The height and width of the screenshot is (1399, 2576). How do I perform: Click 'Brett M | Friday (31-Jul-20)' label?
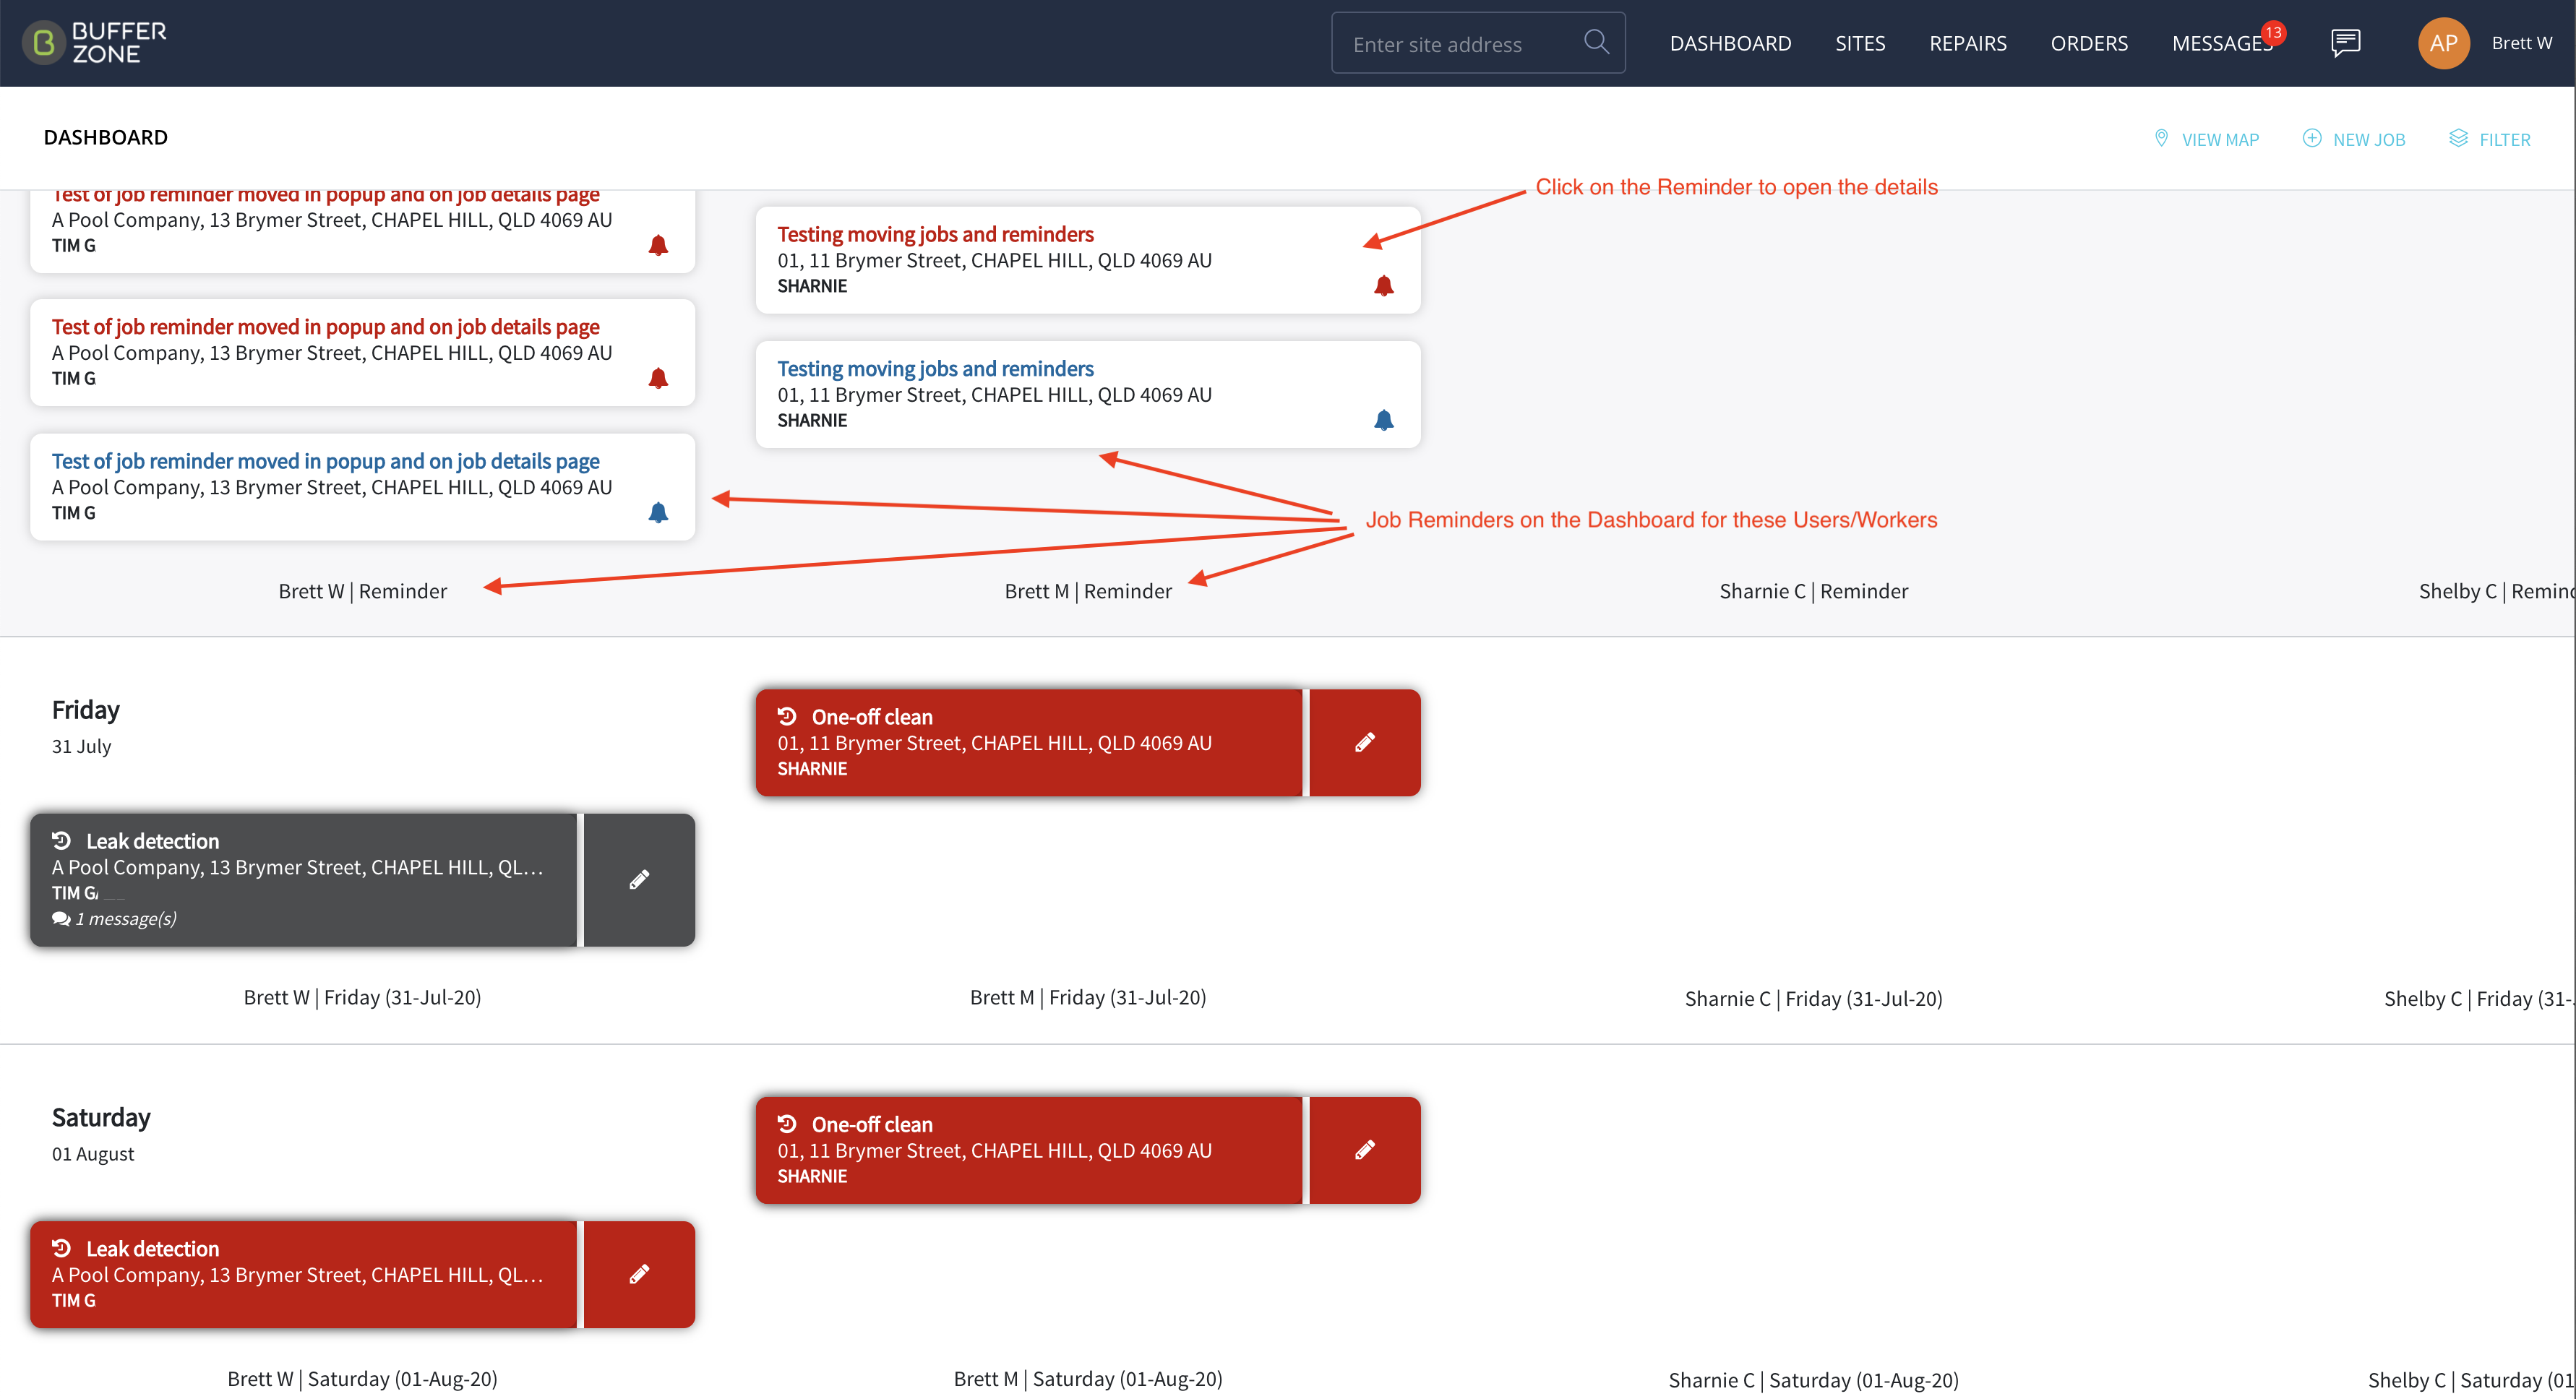1088,997
